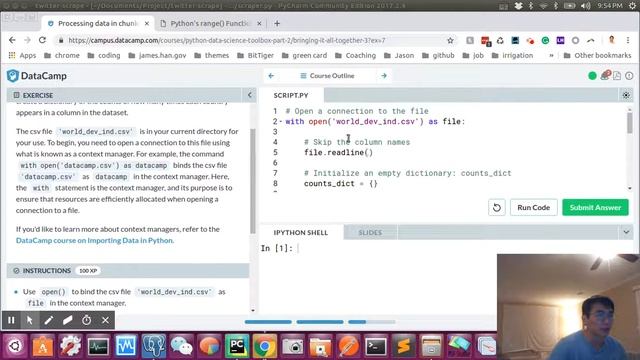Open the recorder timer tool

[87, 320]
